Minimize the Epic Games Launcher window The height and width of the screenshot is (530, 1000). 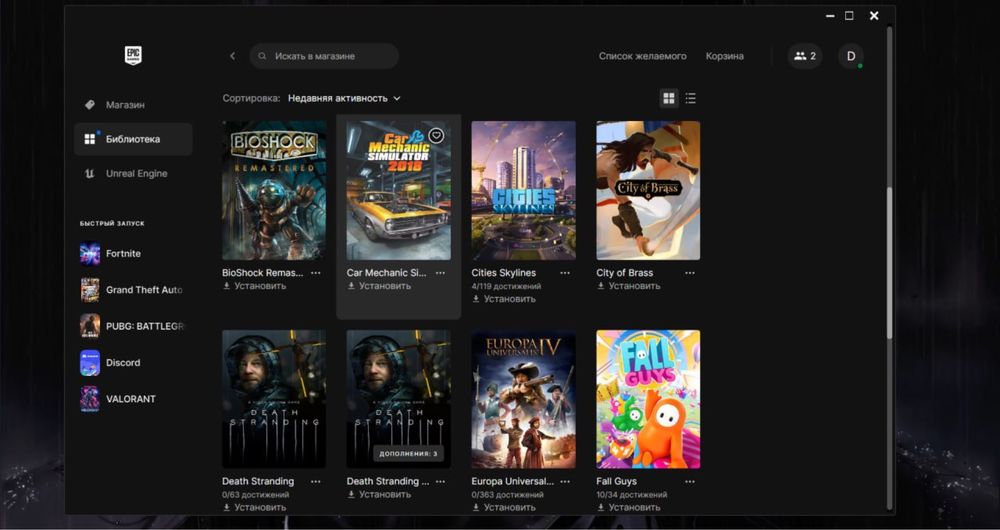(x=830, y=16)
